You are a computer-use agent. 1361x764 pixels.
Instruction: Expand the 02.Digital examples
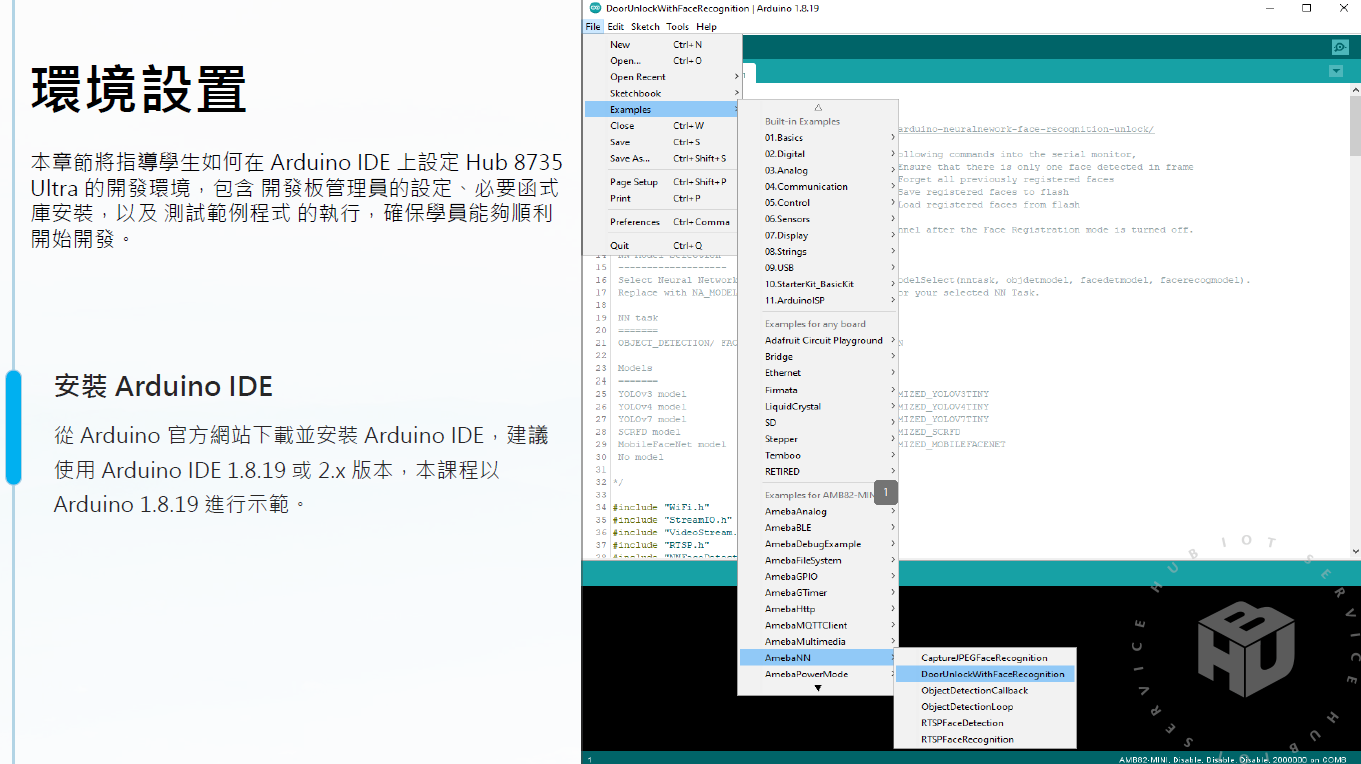tap(818, 154)
